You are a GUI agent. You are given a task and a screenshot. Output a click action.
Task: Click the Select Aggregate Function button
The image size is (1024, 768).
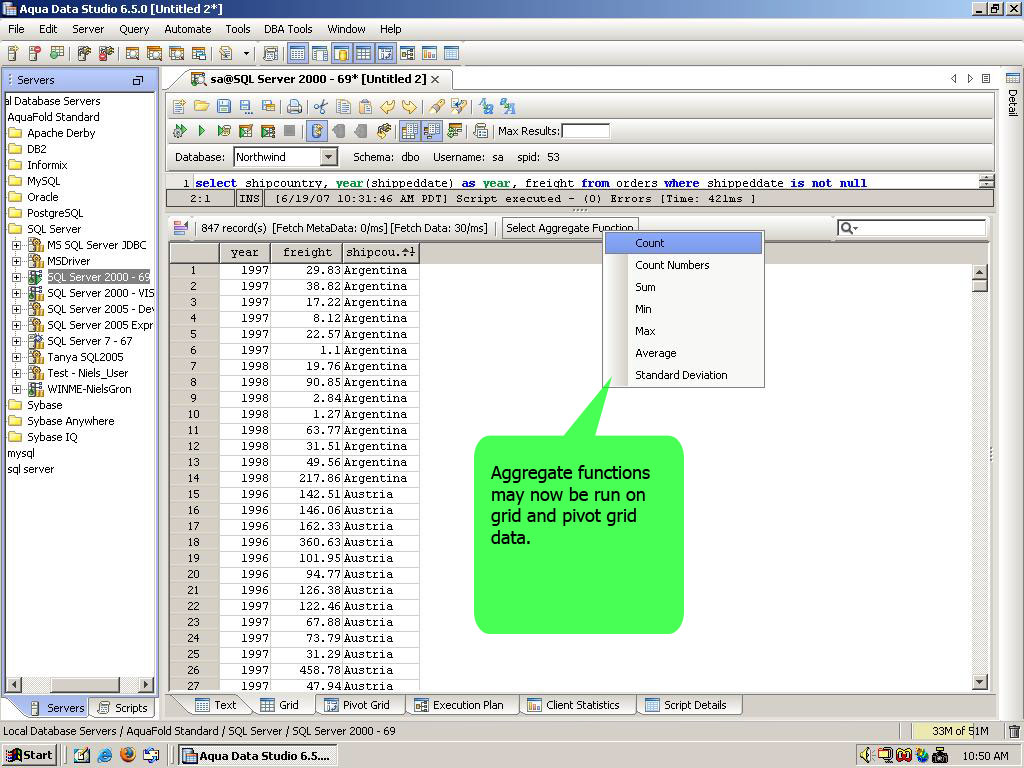click(x=569, y=228)
